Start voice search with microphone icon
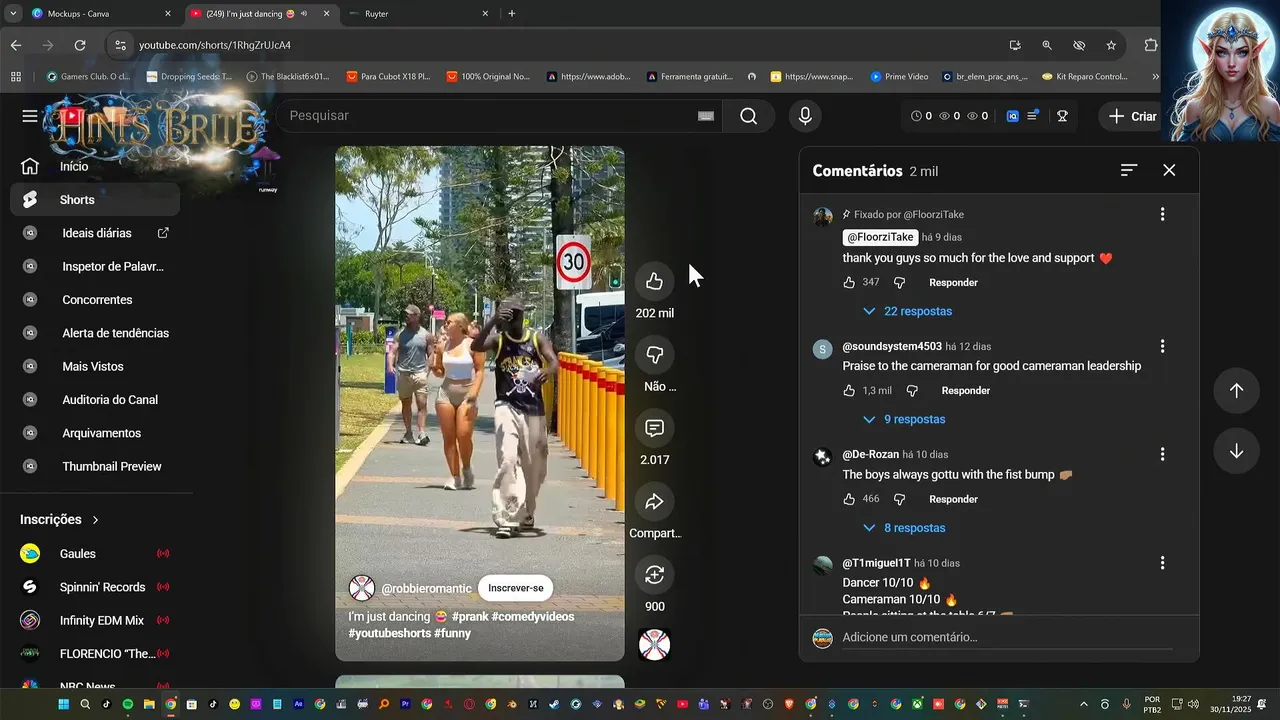1280x720 pixels. point(805,116)
